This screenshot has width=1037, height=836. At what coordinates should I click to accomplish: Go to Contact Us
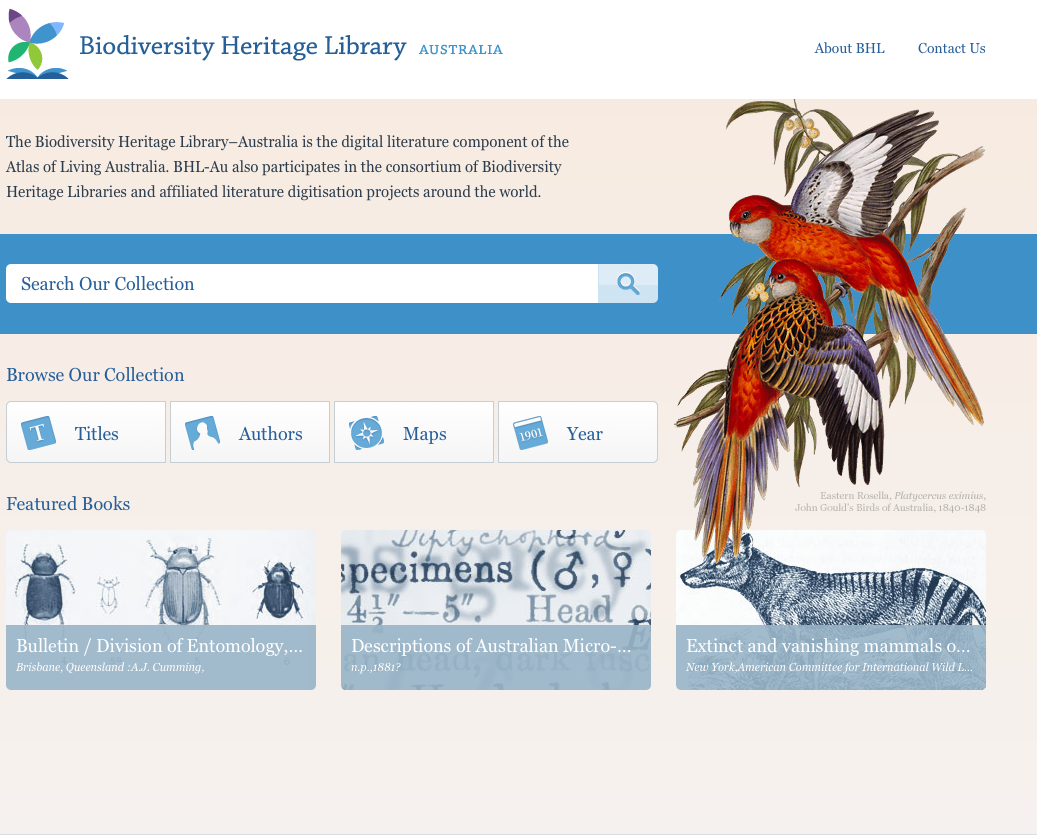pos(951,48)
